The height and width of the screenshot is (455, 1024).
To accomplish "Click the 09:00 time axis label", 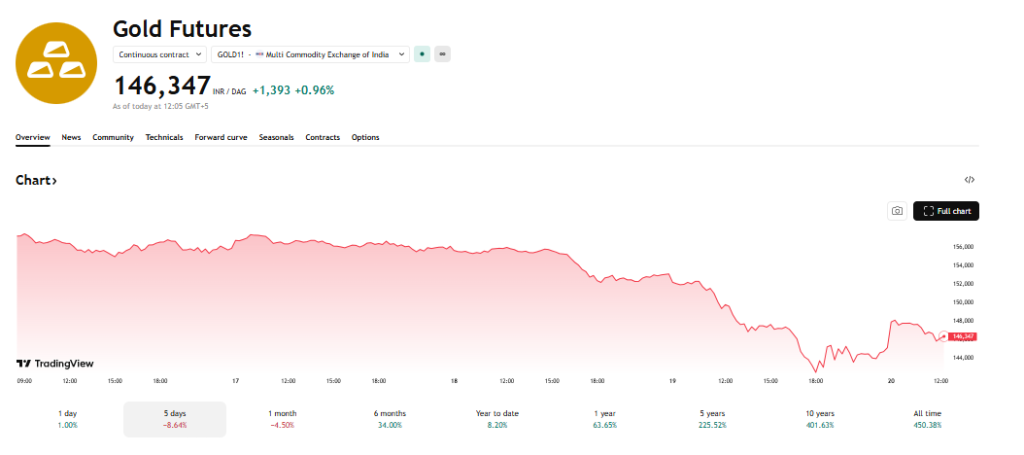I will click(24, 381).
